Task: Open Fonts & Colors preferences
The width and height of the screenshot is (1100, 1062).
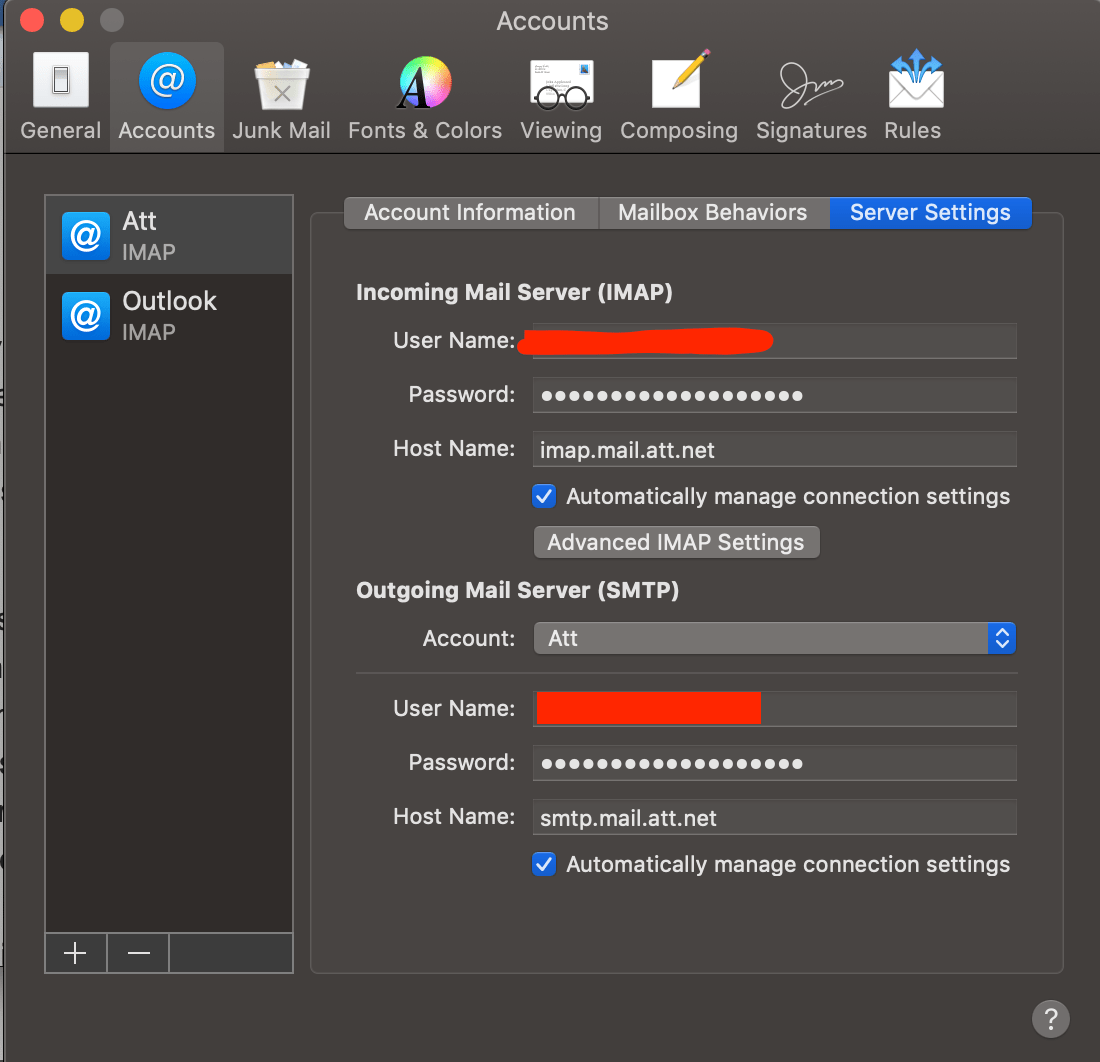Action: [425, 97]
